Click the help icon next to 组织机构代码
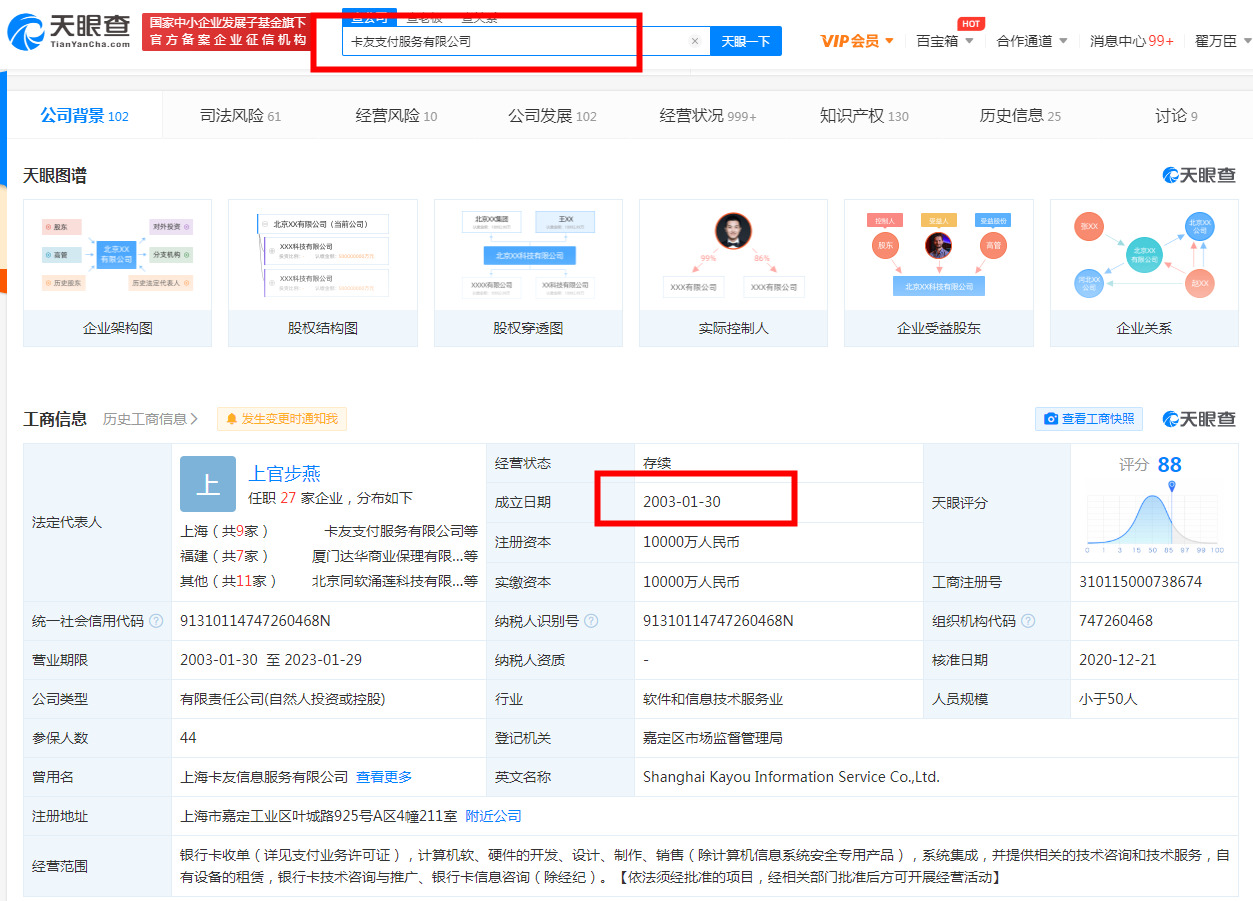Screen dimensions: 1253x901 pyautogui.click(x=1028, y=621)
